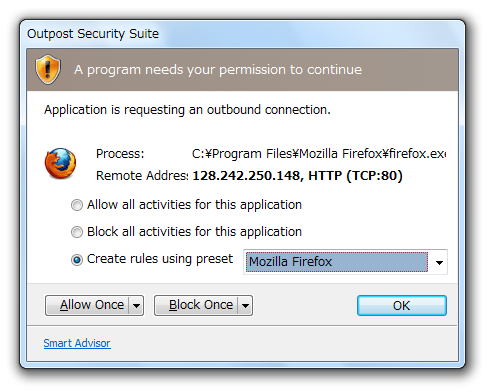Click the outbound connection request message
The width and height of the screenshot is (488, 392).
pyautogui.click(x=187, y=110)
